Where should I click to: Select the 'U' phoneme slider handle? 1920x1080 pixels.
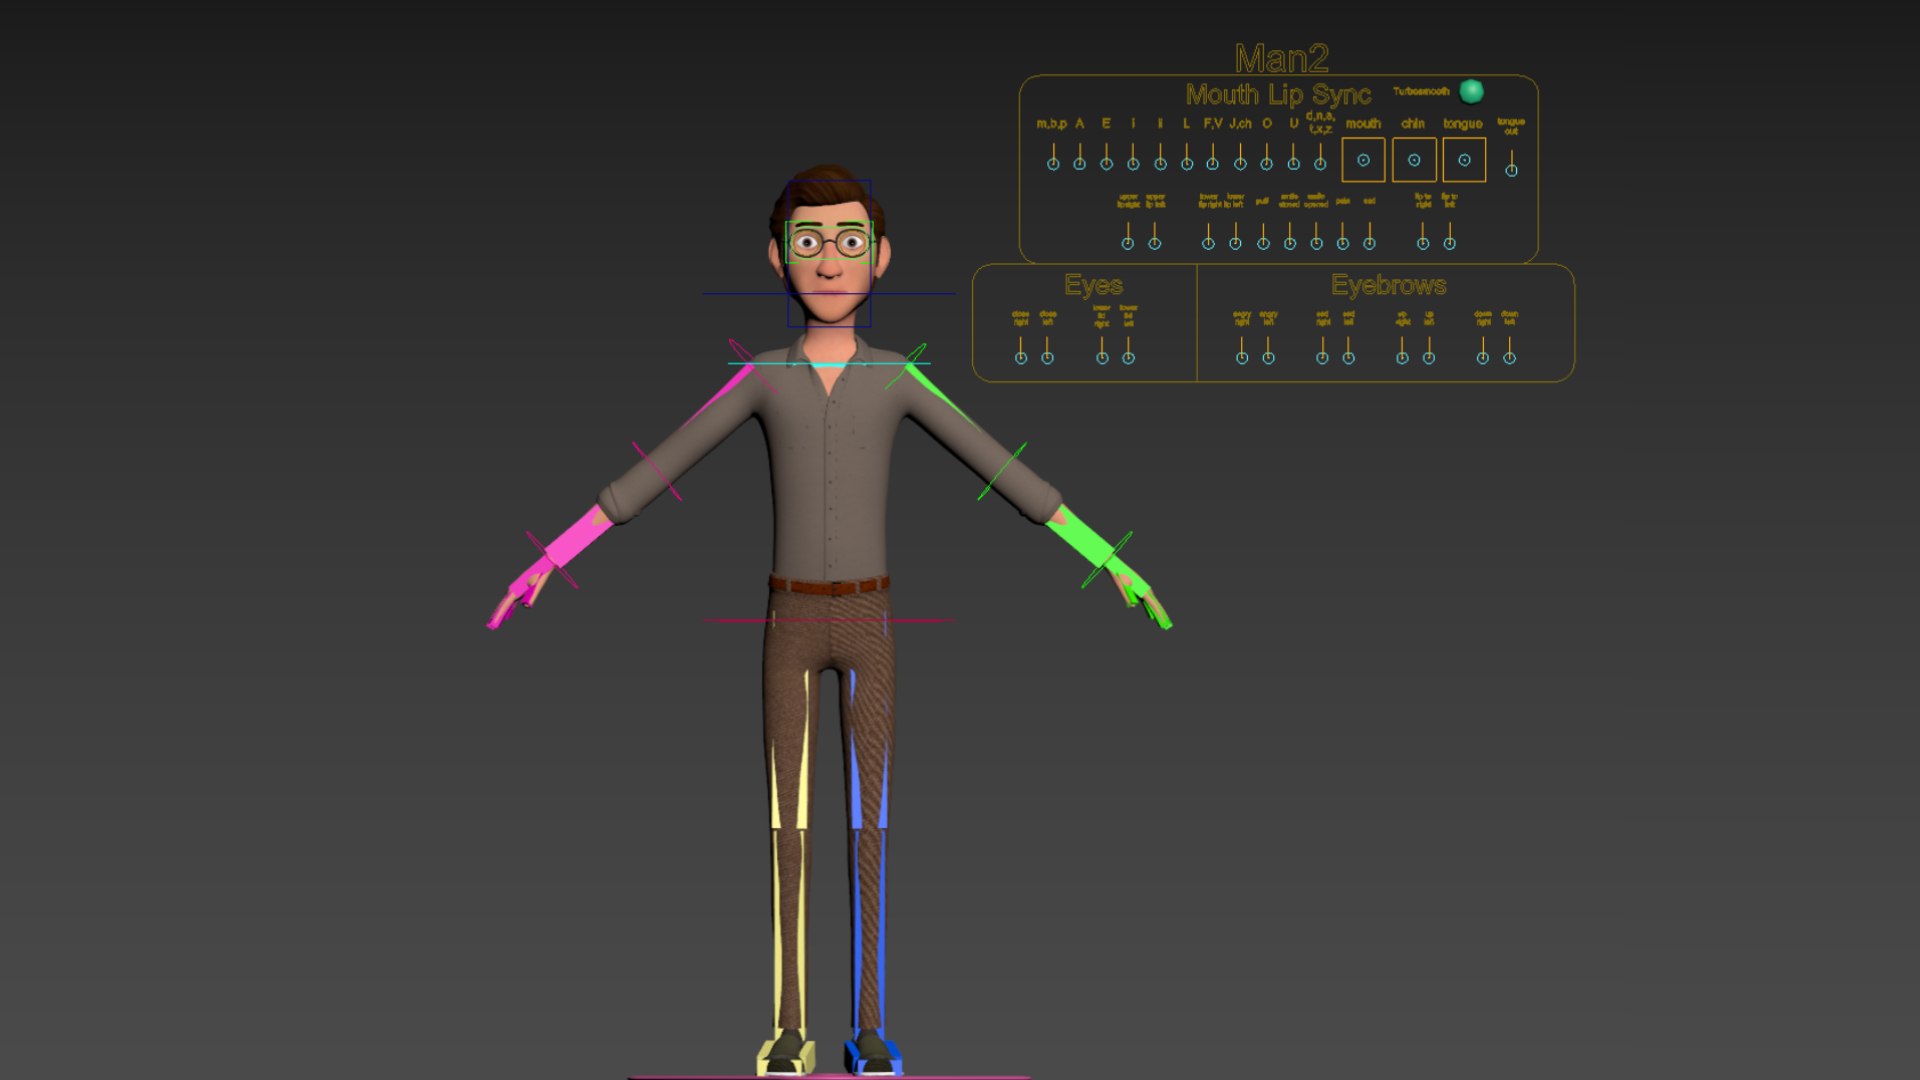tap(1294, 164)
